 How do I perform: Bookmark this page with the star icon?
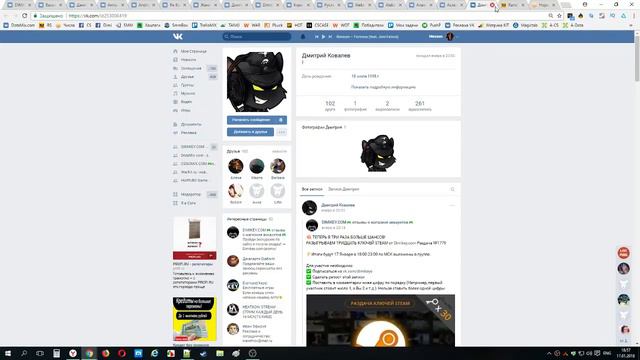(x=559, y=16)
